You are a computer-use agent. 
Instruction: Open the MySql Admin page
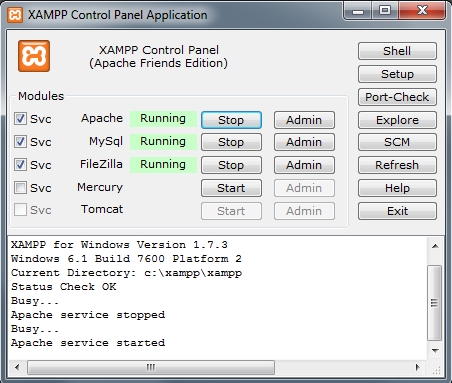[304, 142]
